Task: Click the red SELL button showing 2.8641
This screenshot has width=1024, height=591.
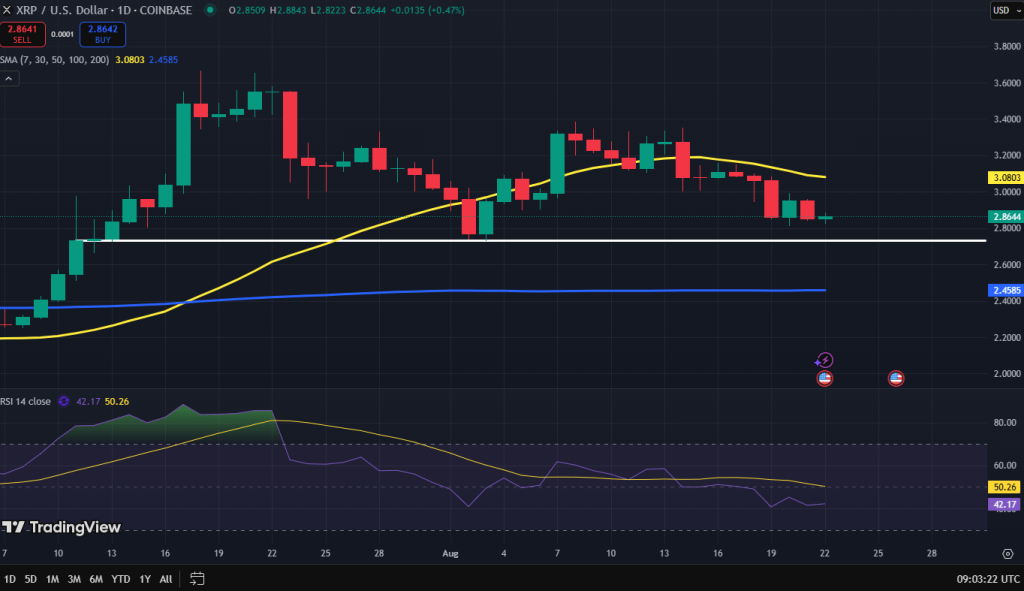Action: pyautogui.click(x=22, y=33)
